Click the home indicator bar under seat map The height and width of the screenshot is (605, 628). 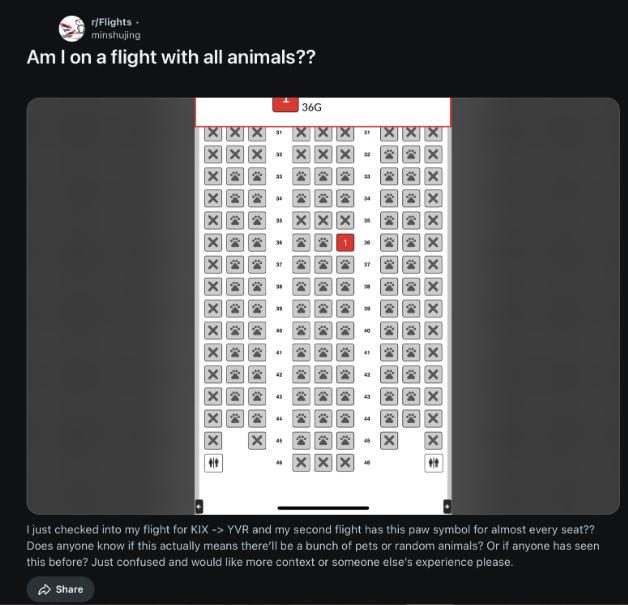tap(323, 507)
